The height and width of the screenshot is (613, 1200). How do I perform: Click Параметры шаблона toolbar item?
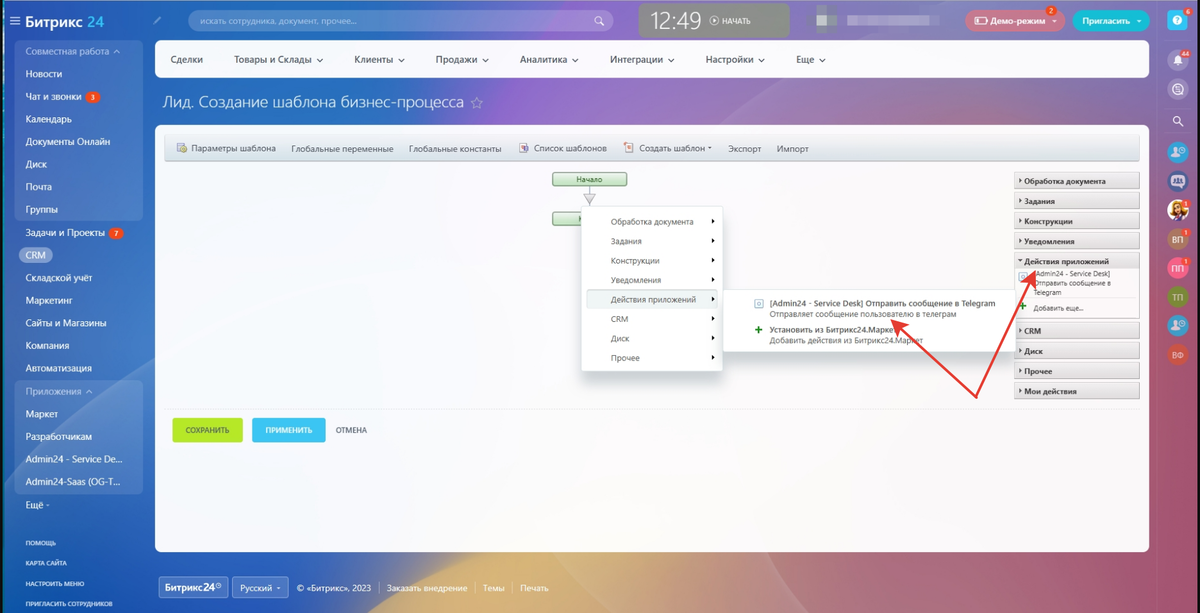pos(226,148)
